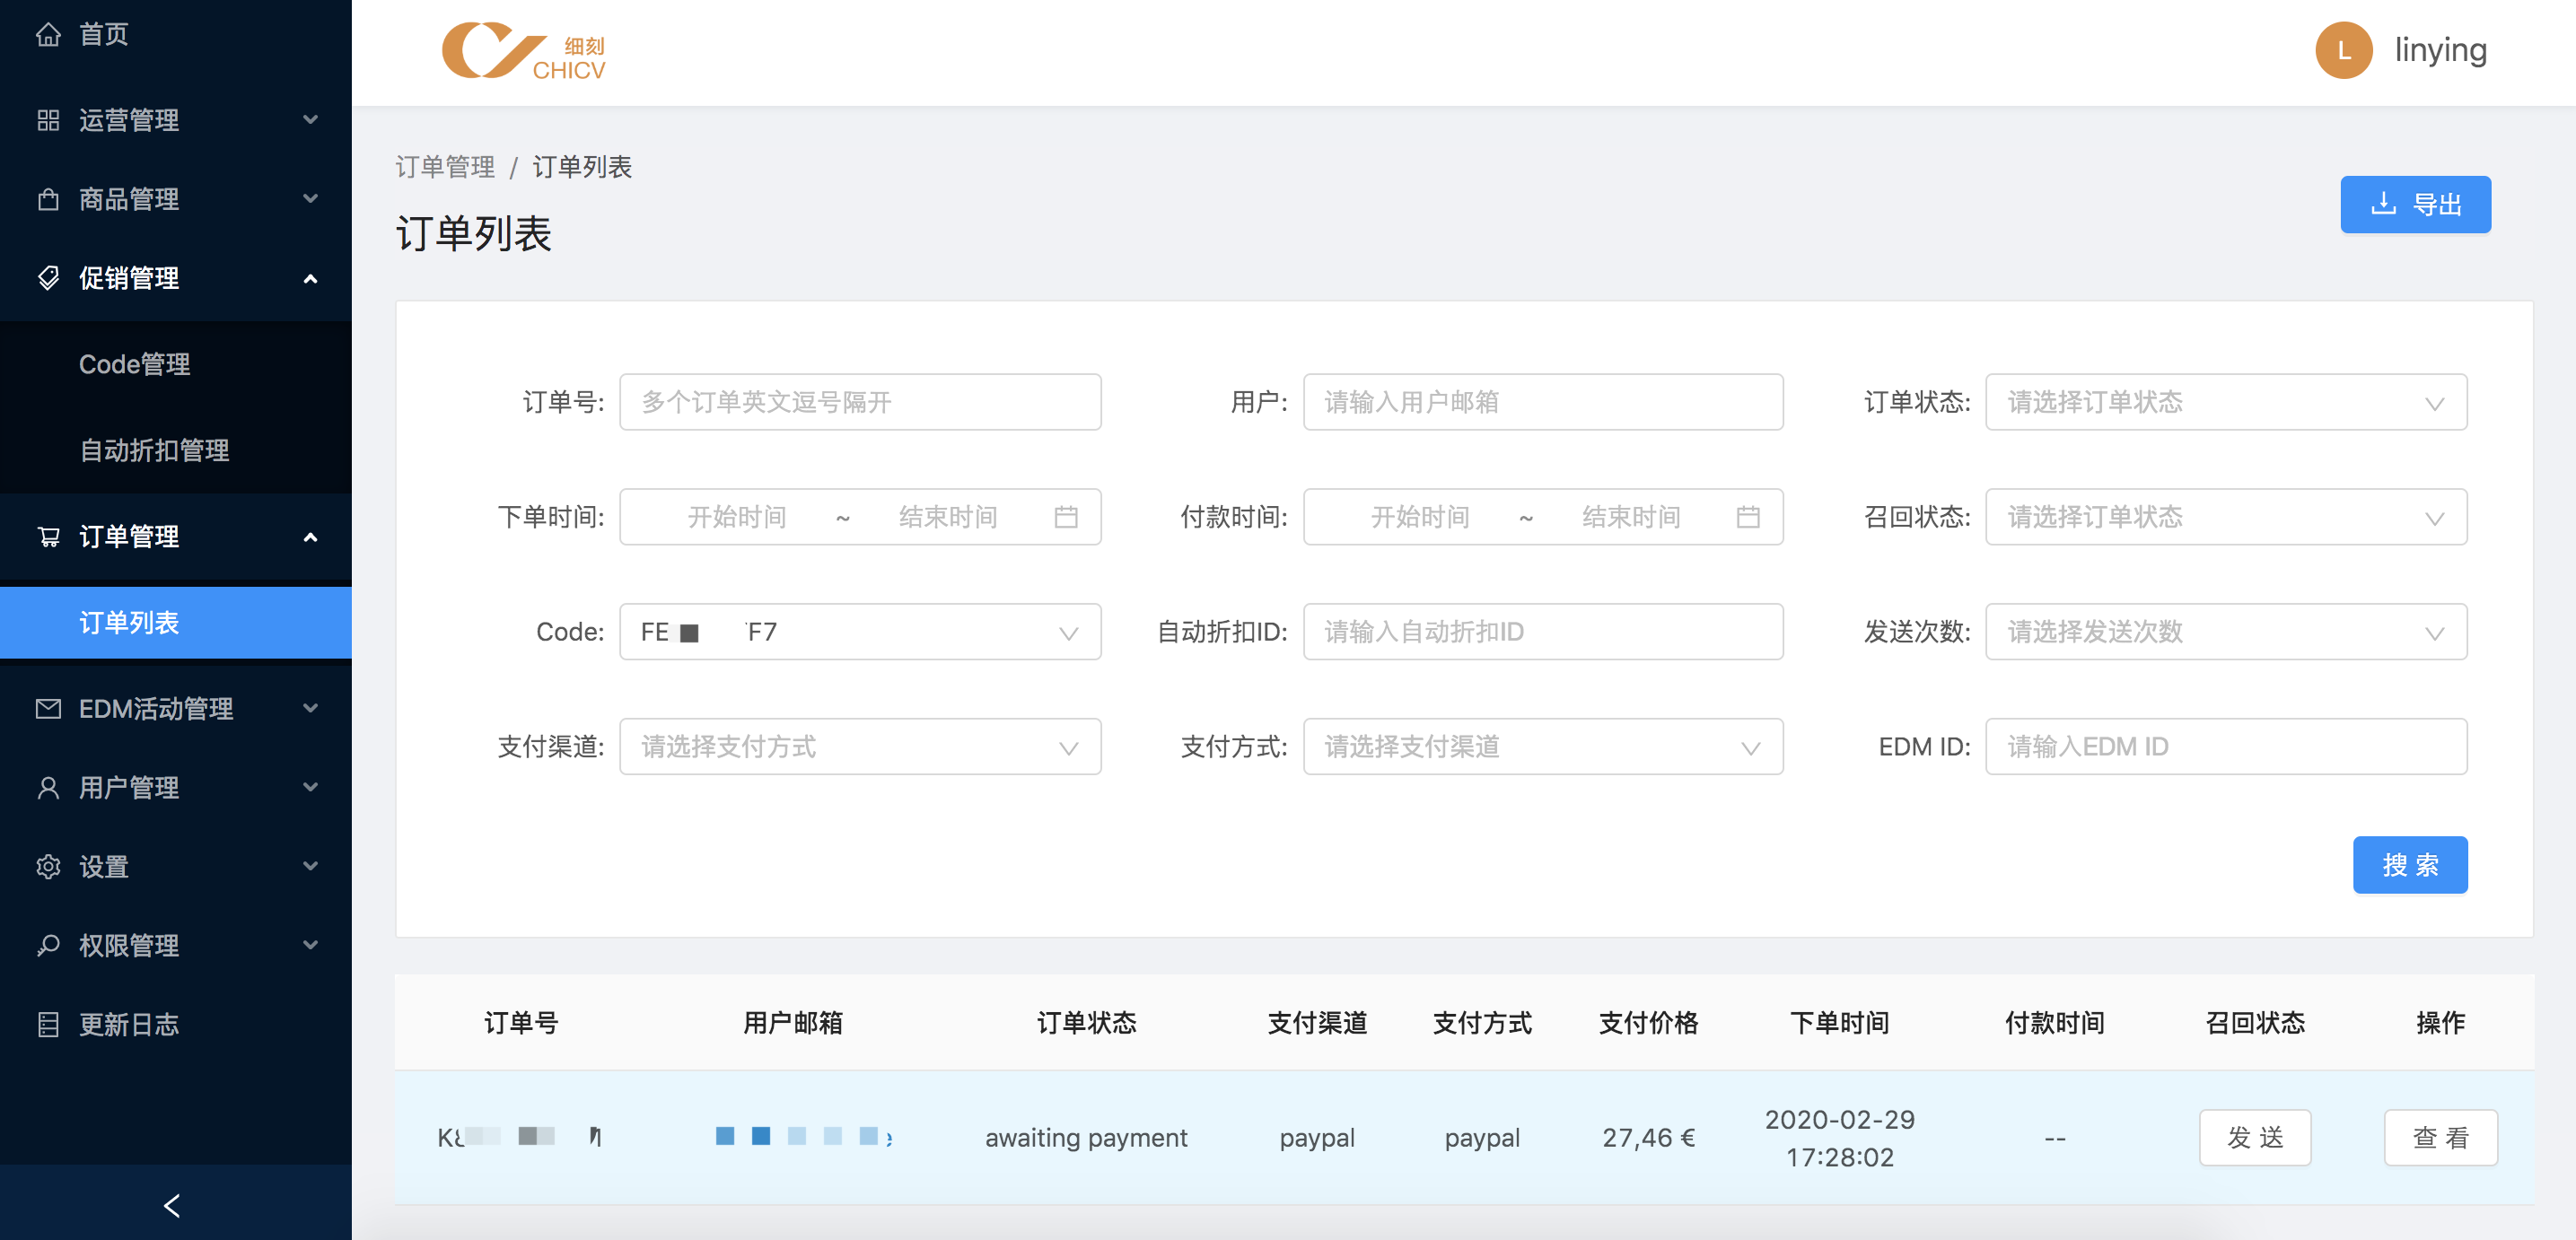Click the cart icon for 订单管理
The image size is (2576, 1240).
pyautogui.click(x=48, y=537)
